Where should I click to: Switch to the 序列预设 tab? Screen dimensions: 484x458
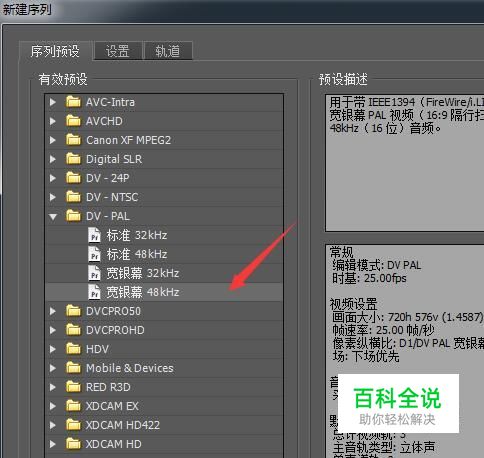click(55, 51)
